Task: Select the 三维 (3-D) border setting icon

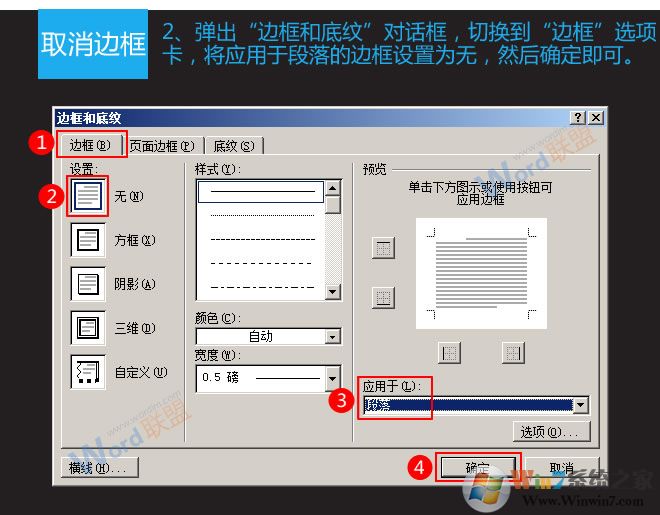Action: (x=88, y=328)
